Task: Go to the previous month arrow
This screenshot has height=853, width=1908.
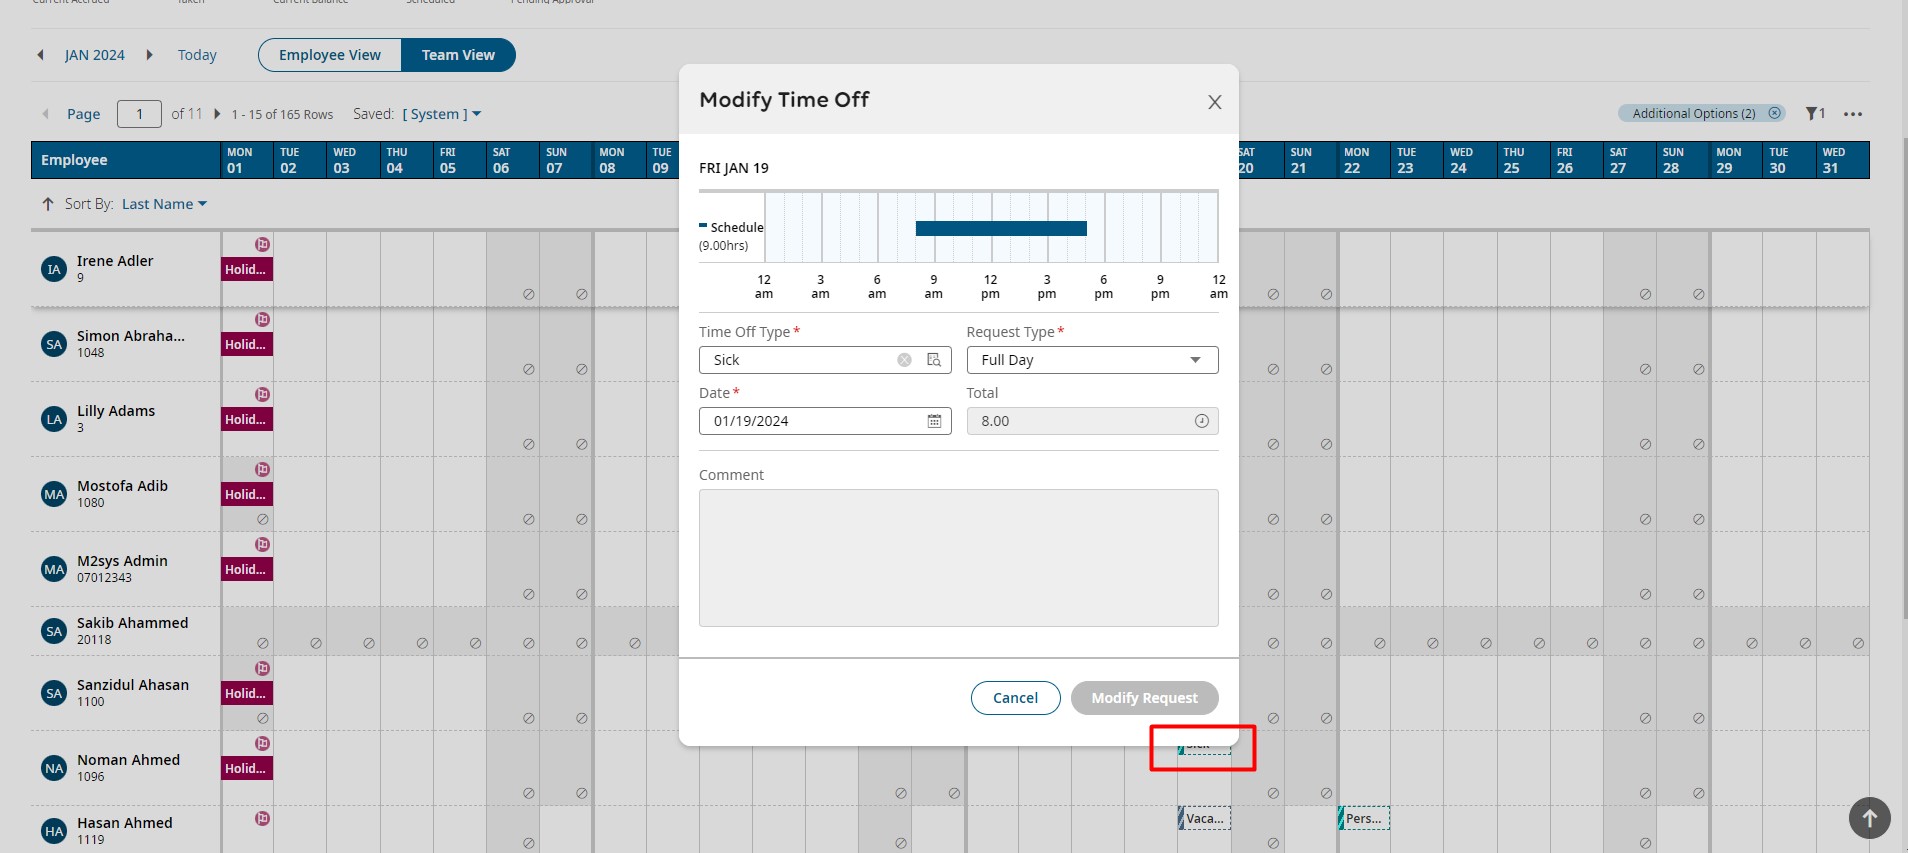Action: click(x=40, y=55)
